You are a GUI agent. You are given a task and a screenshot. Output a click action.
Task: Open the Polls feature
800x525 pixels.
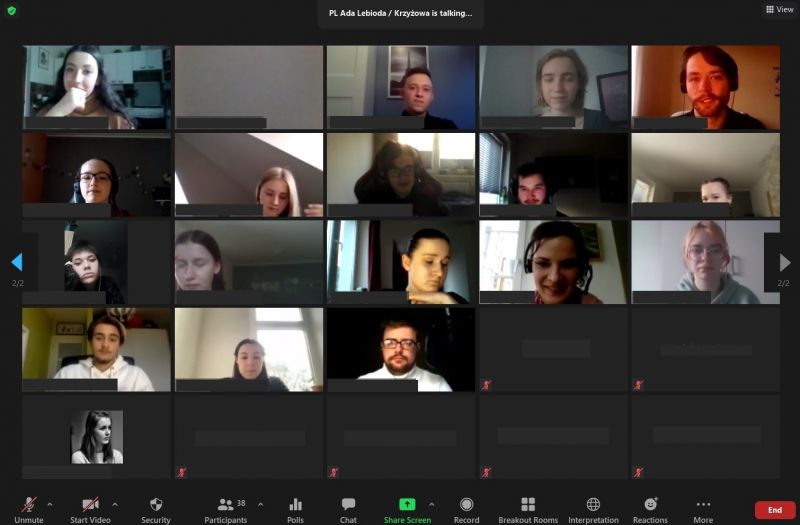click(295, 510)
